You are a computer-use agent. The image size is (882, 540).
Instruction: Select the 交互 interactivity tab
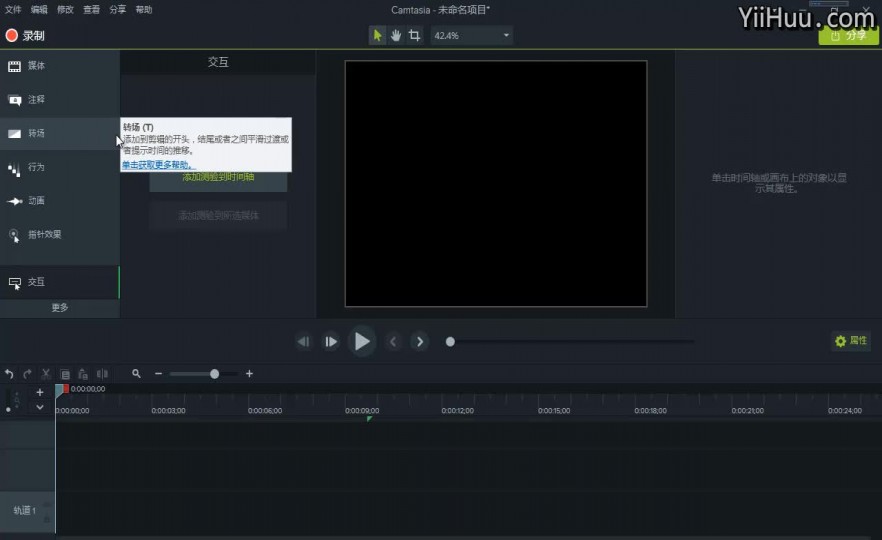pos(60,282)
